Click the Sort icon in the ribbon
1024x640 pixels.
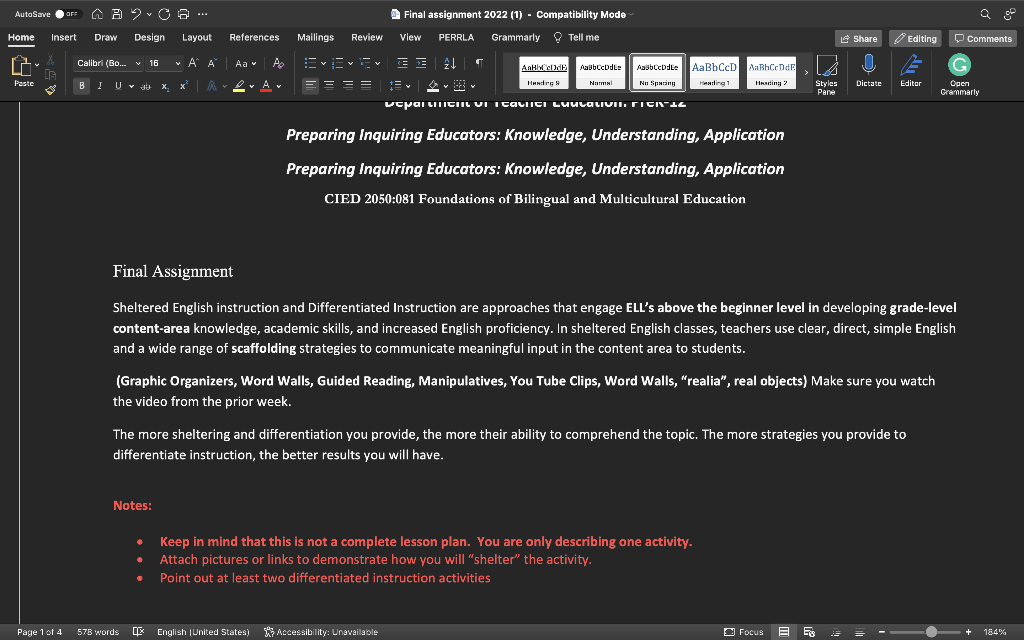pyautogui.click(x=450, y=63)
